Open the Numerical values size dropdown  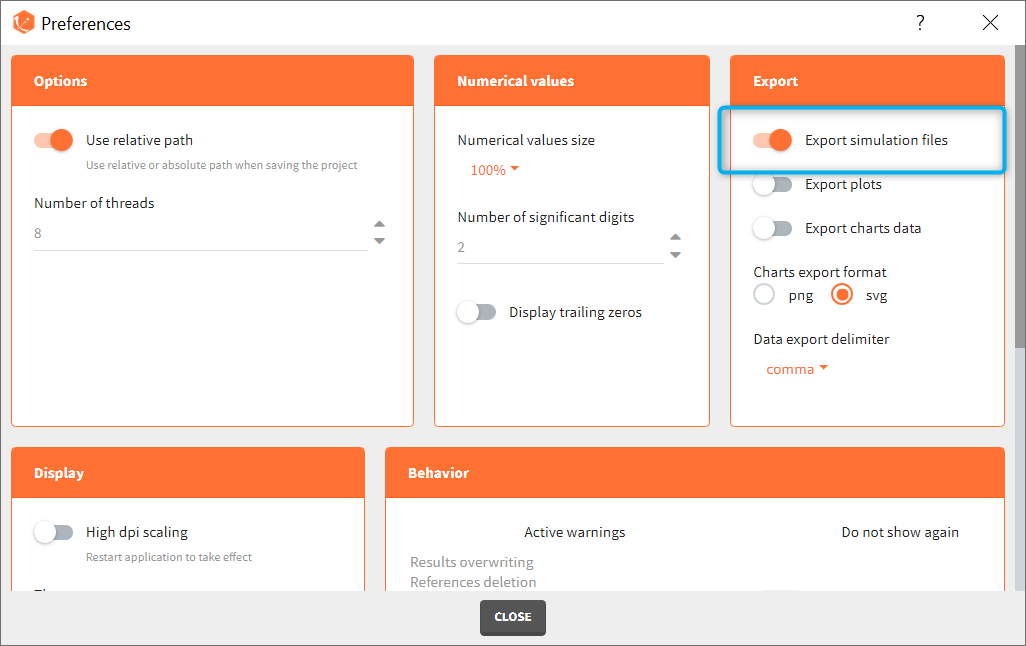click(494, 170)
